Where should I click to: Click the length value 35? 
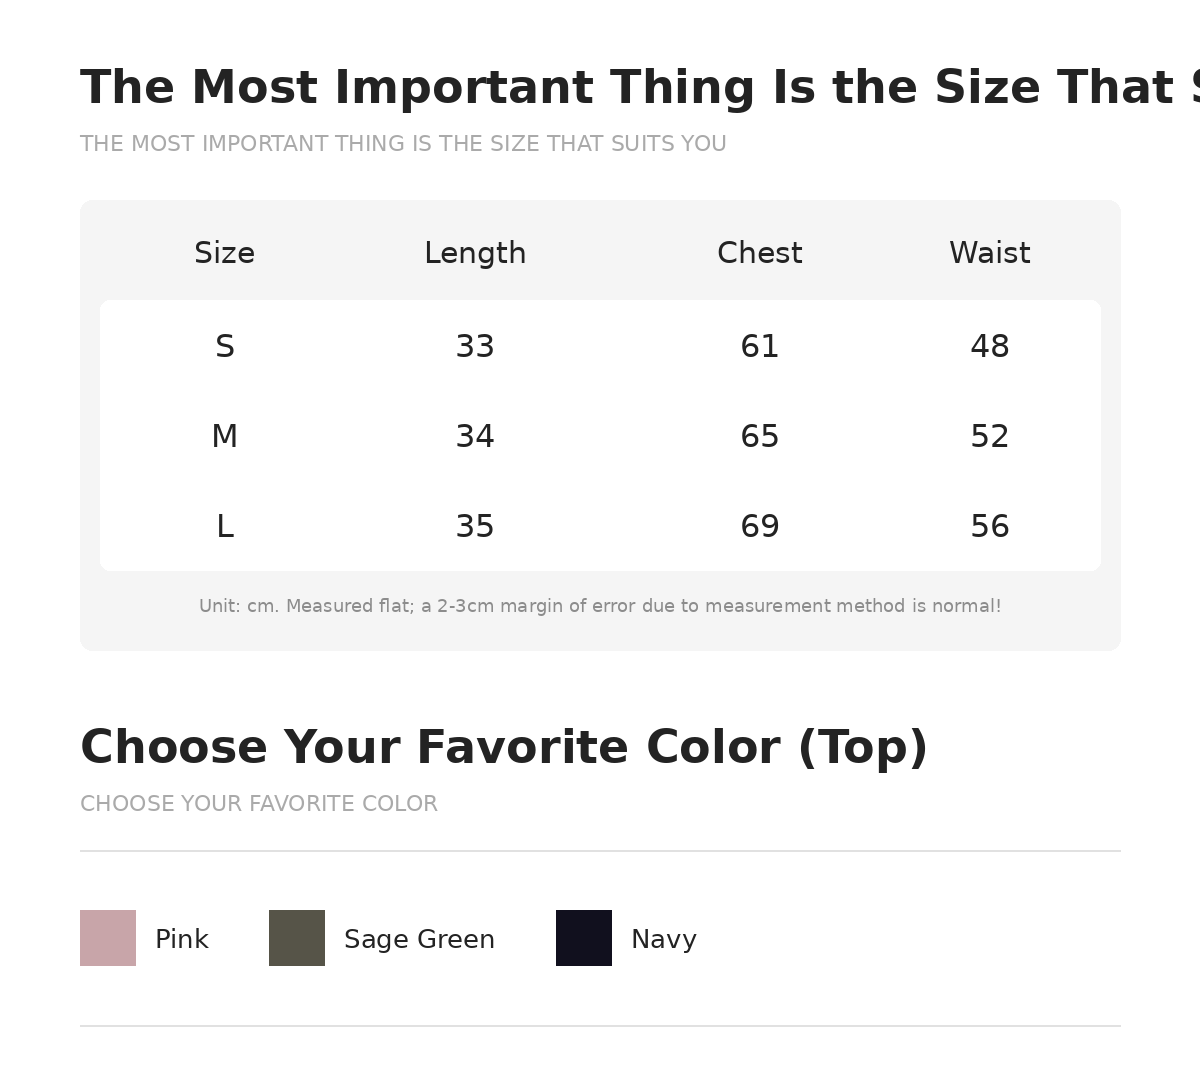pyautogui.click(x=475, y=527)
